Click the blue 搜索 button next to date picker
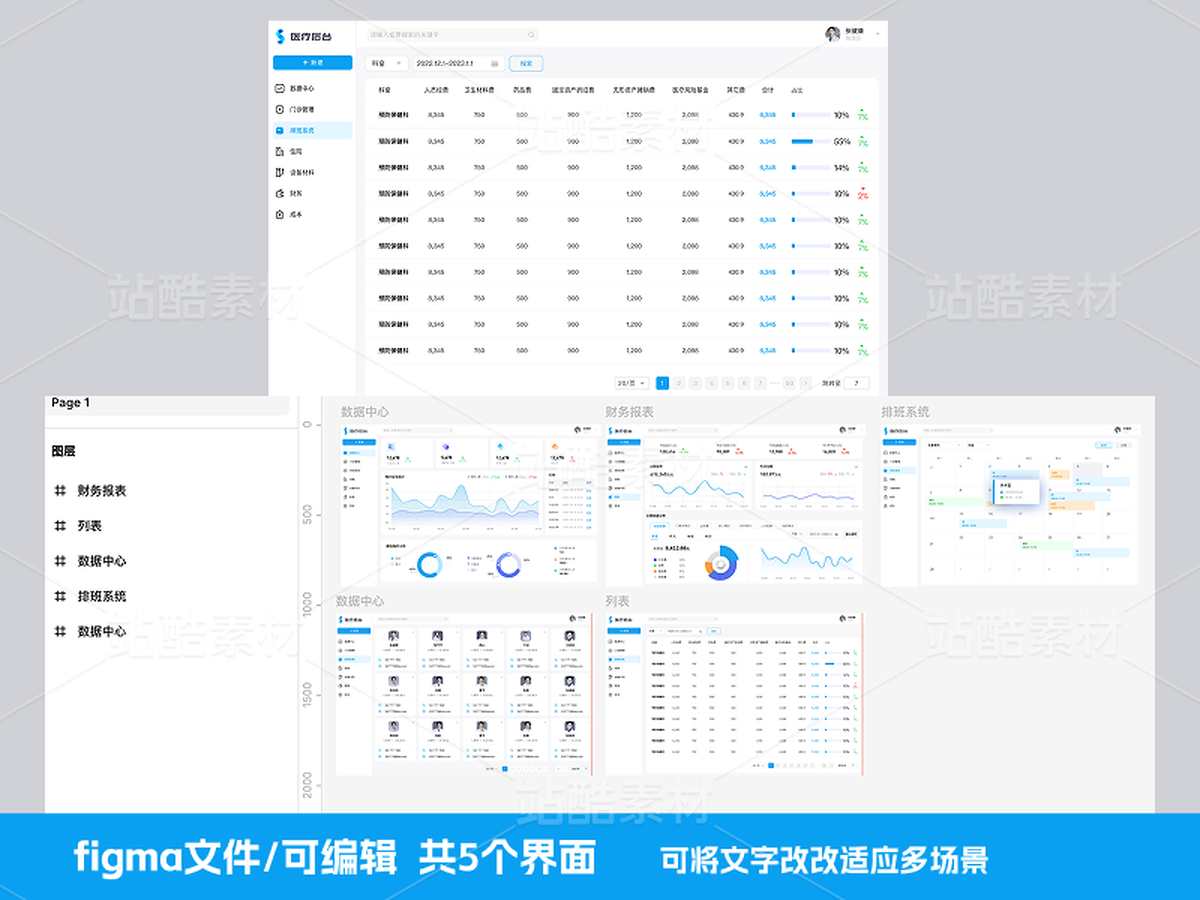Image resolution: width=1200 pixels, height=900 pixels. (x=526, y=64)
